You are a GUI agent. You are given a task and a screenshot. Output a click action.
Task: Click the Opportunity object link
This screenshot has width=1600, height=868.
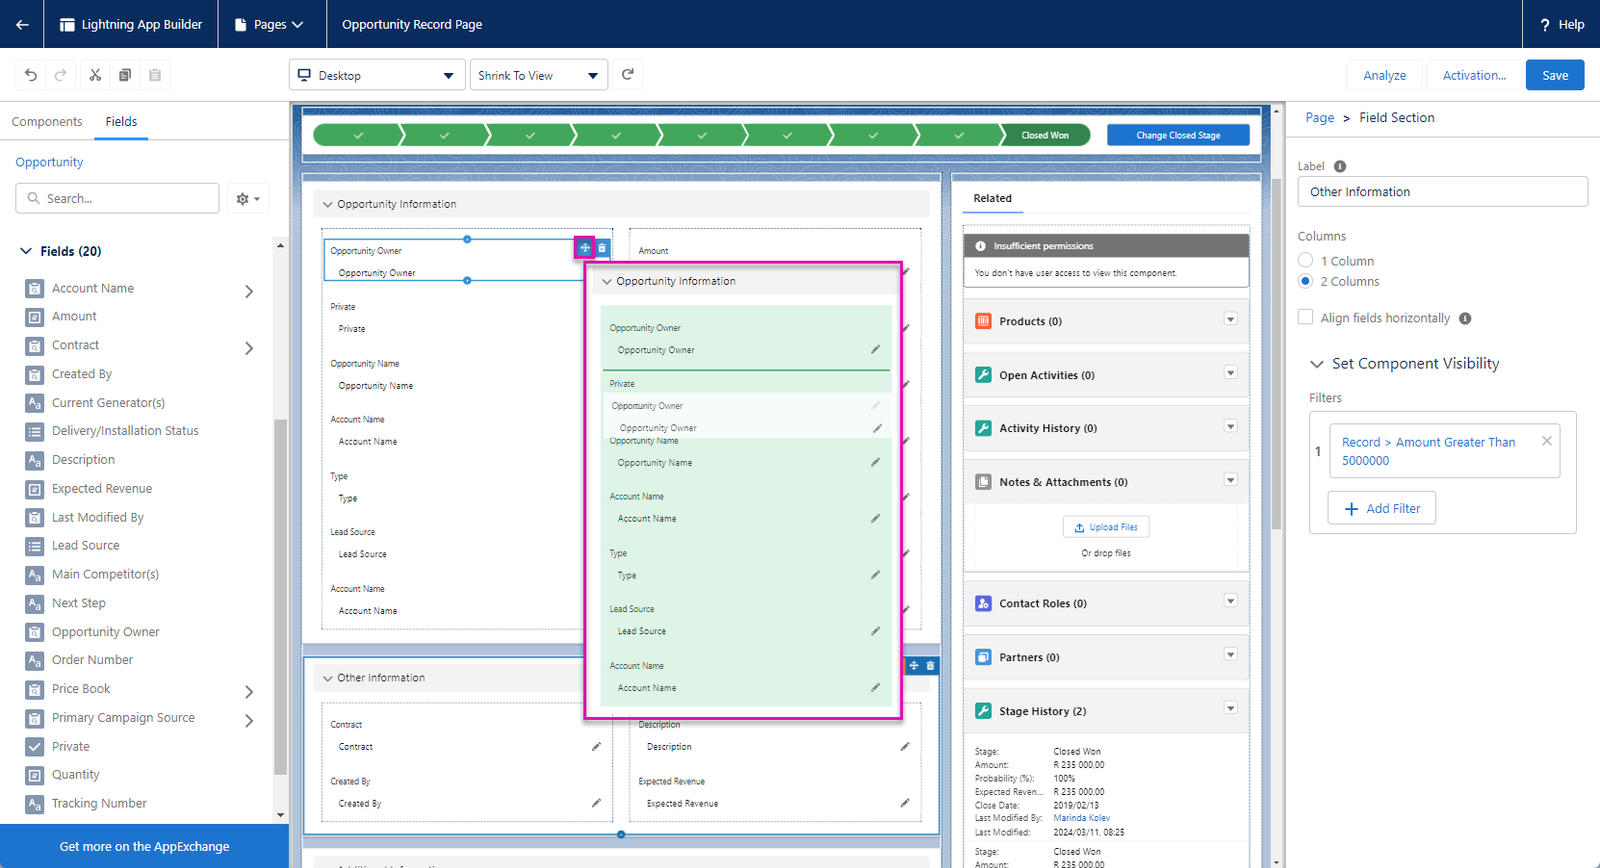click(49, 162)
